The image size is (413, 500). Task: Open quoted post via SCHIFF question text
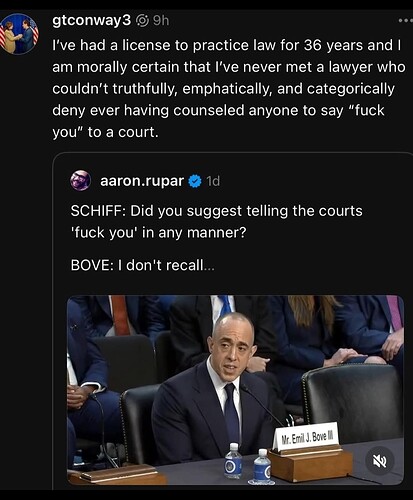[216, 211]
